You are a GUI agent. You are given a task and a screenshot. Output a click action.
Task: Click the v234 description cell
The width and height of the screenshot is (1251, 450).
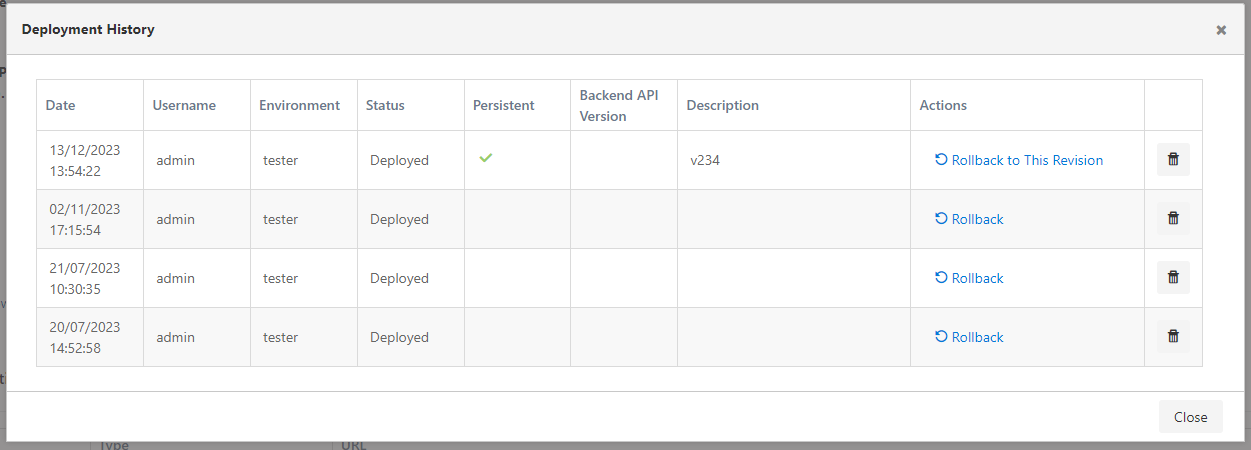(x=705, y=160)
